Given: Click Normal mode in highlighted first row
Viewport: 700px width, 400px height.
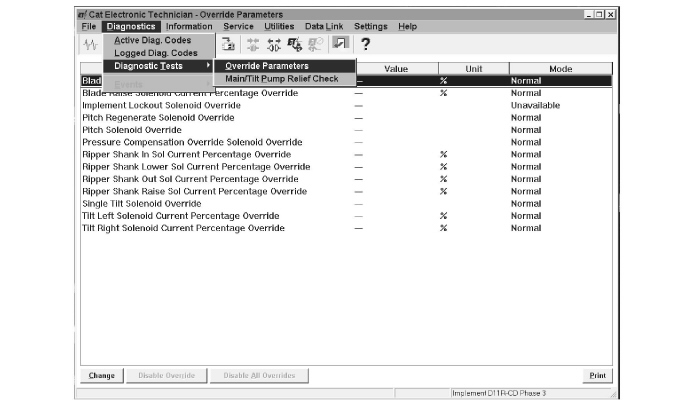Looking at the screenshot, I should [526, 81].
